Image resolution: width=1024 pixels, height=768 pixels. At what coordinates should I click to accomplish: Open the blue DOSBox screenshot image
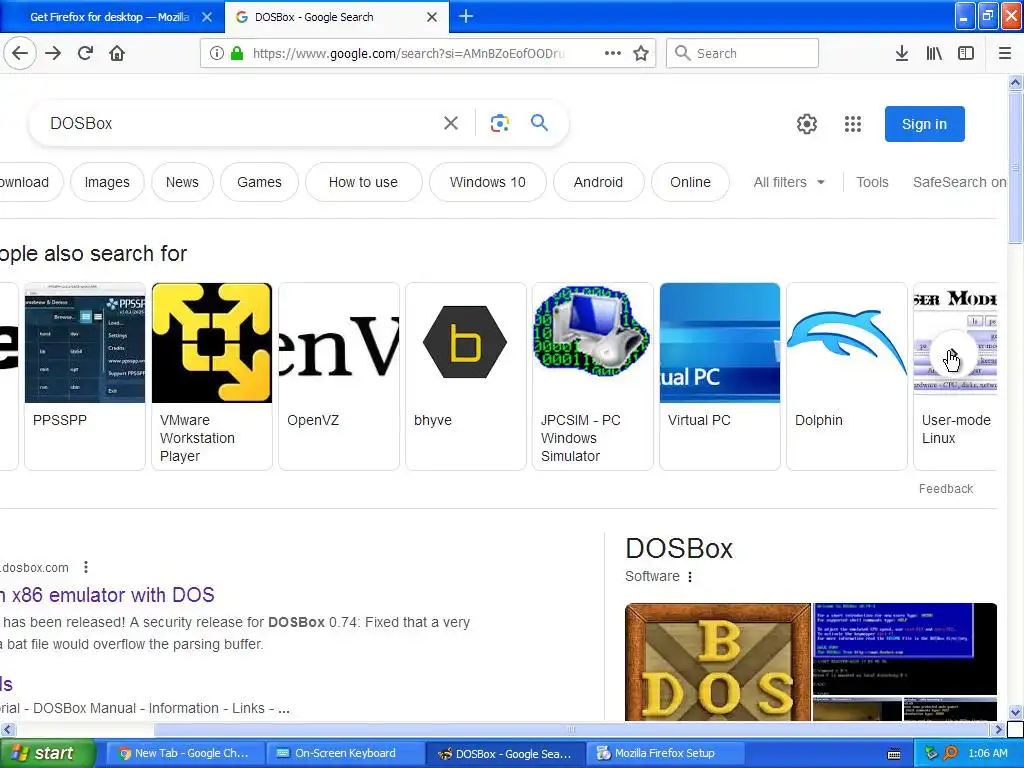(x=904, y=648)
